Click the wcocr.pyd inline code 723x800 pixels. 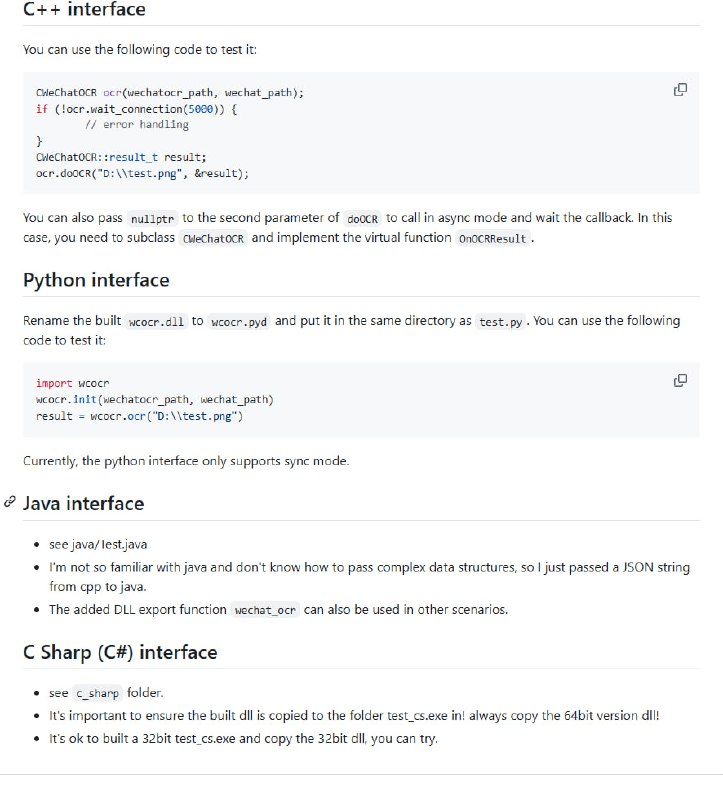(239, 321)
